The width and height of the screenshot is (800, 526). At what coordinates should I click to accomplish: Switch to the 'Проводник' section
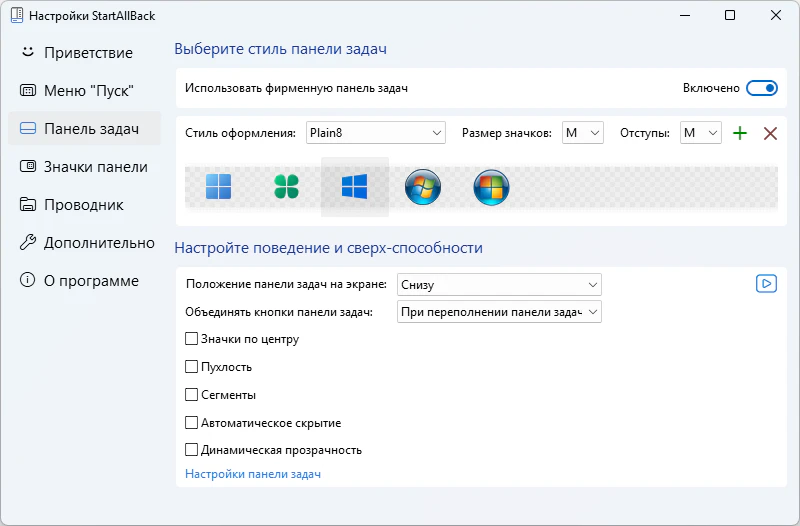tap(83, 205)
